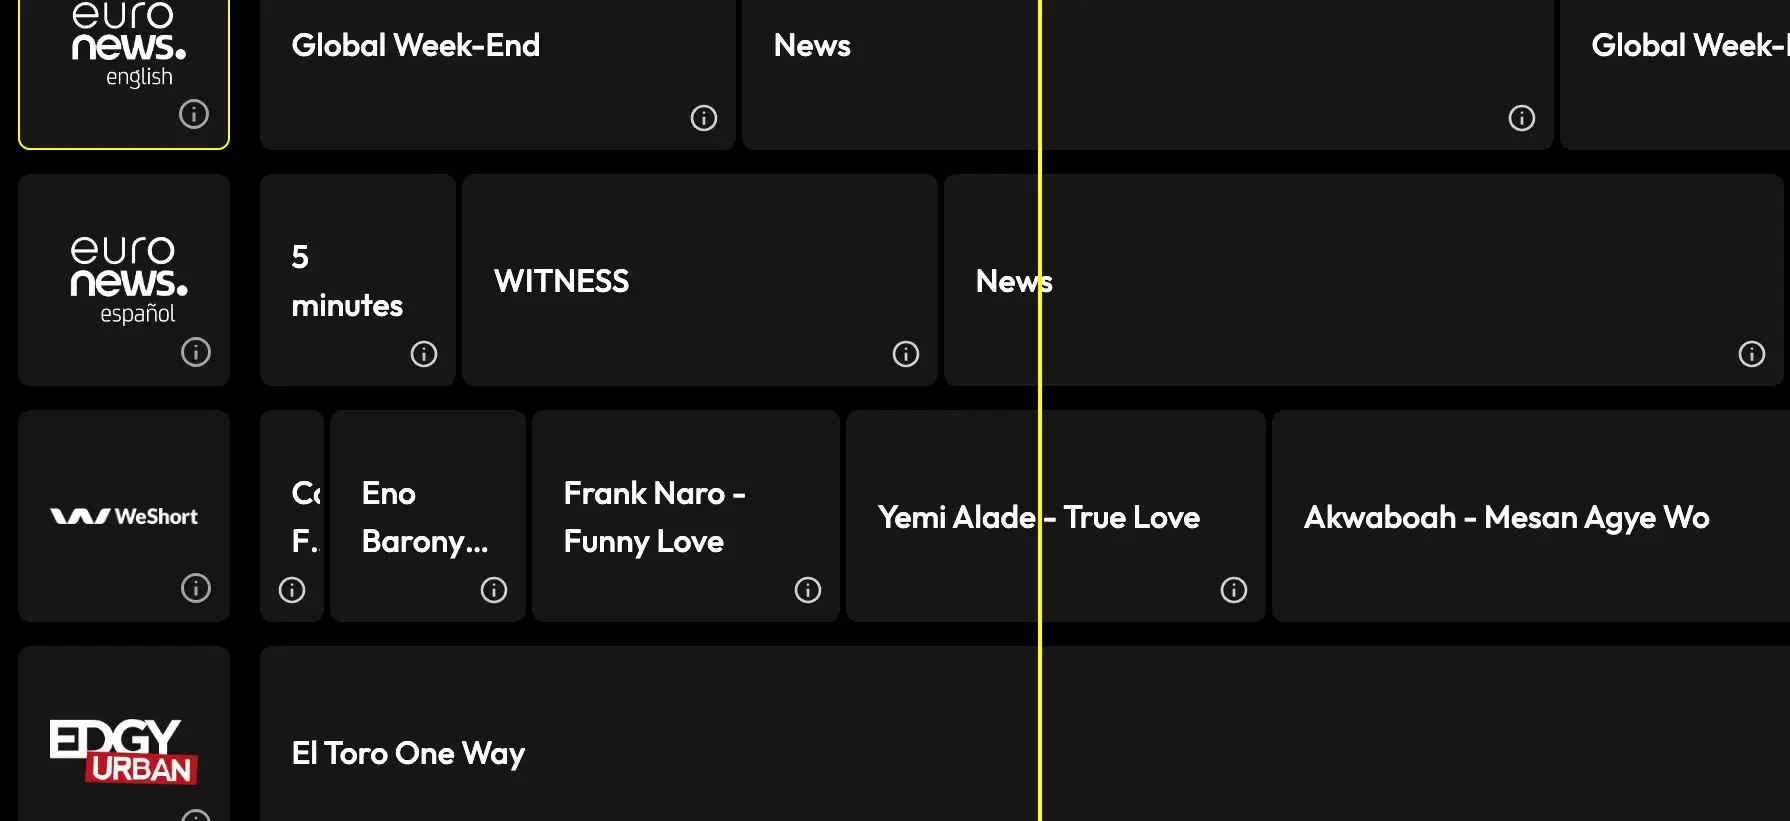Select Euronews Español channel logo
1790x821 pixels.
(x=128, y=279)
